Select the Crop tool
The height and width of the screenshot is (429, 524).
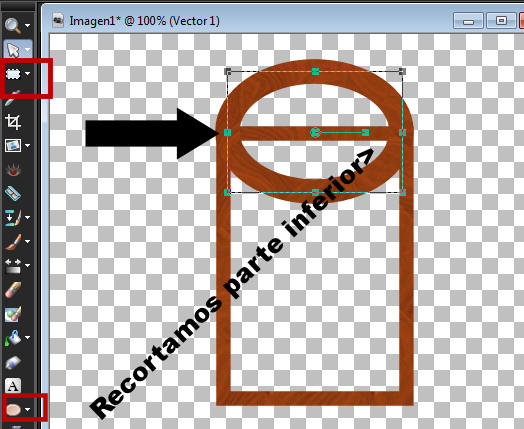coord(13,122)
